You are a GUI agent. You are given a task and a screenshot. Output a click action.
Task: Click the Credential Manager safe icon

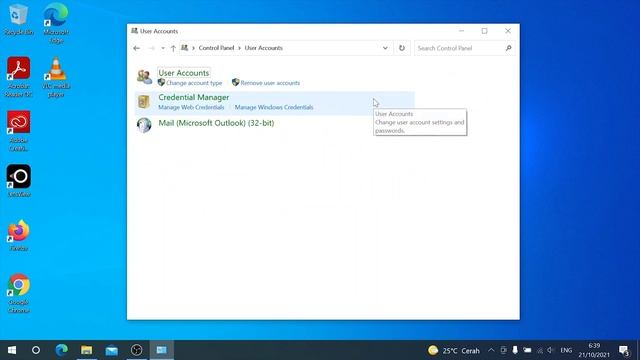(x=144, y=101)
